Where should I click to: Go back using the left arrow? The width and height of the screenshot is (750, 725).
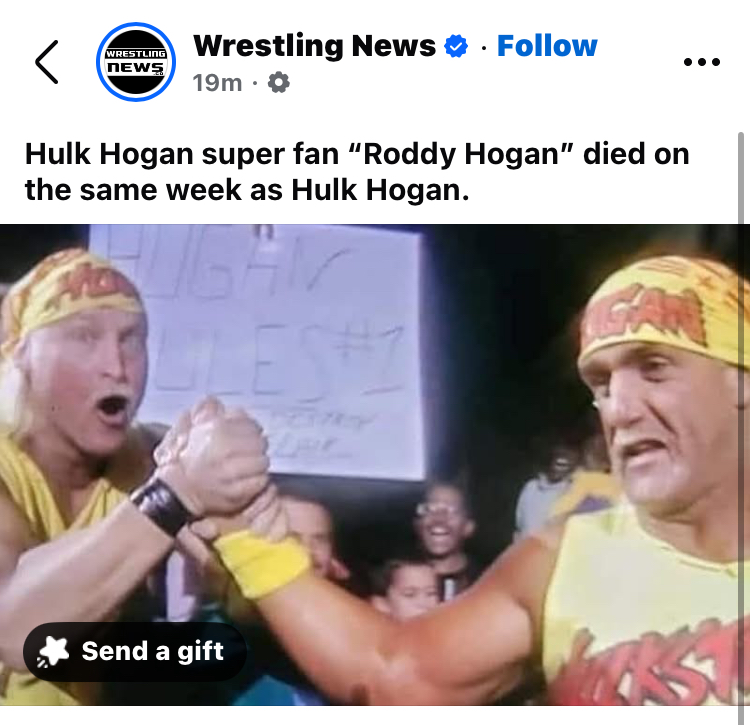click(x=47, y=62)
